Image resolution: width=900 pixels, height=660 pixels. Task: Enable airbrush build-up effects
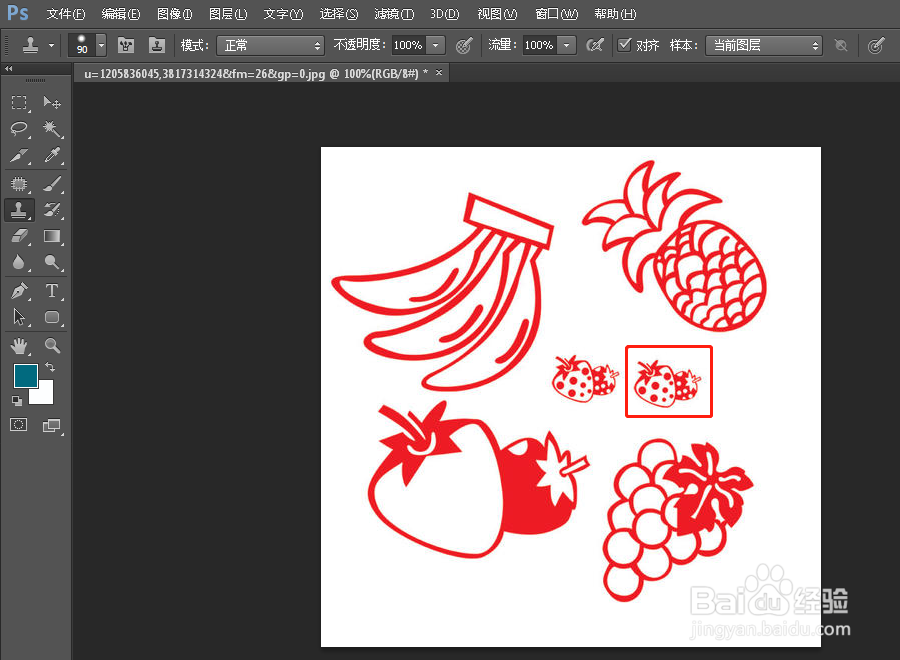595,45
